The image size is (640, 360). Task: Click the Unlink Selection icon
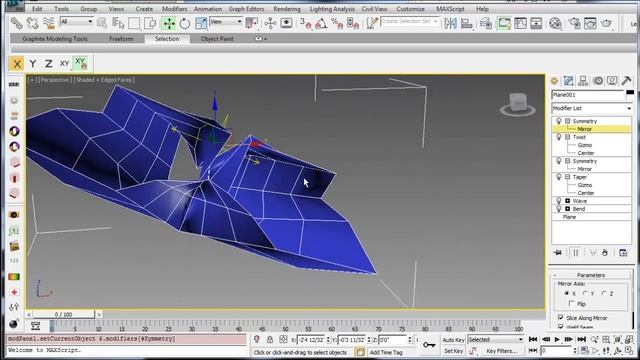[x=33, y=23]
